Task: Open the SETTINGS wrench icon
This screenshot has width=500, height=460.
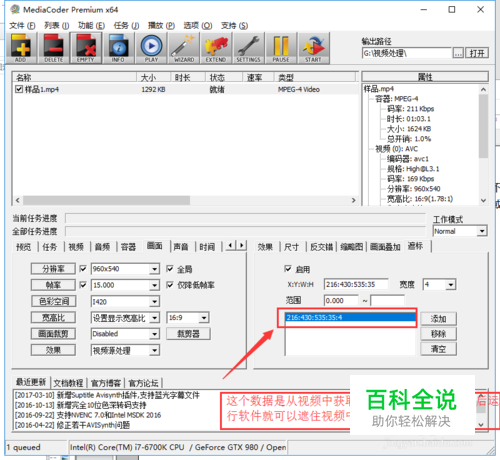Action: tap(248, 48)
